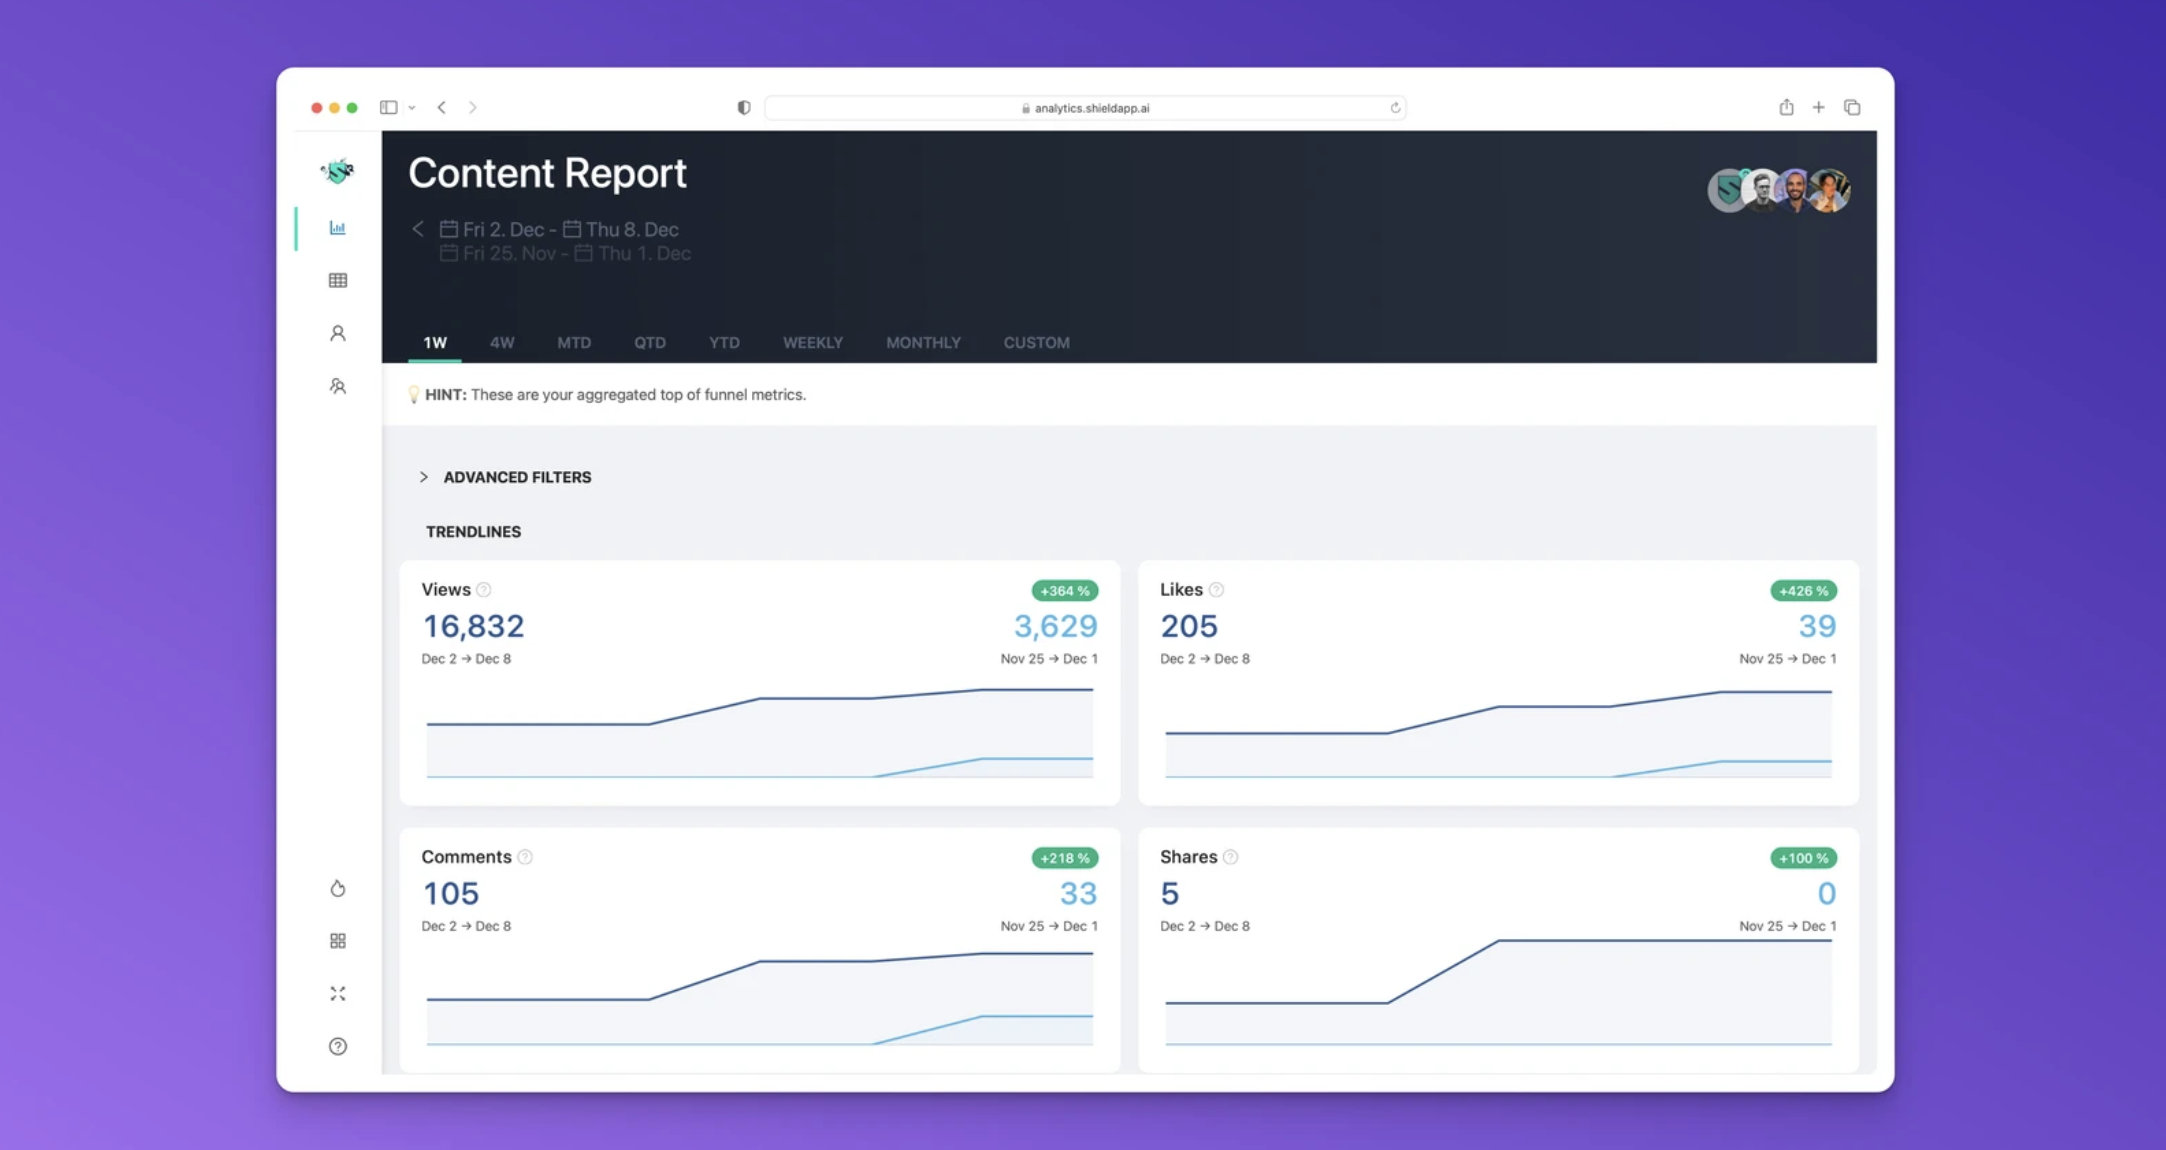The width and height of the screenshot is (2166, 1150).
Task: Click the Views info question mark icon
Action: [x=484, y=590]
